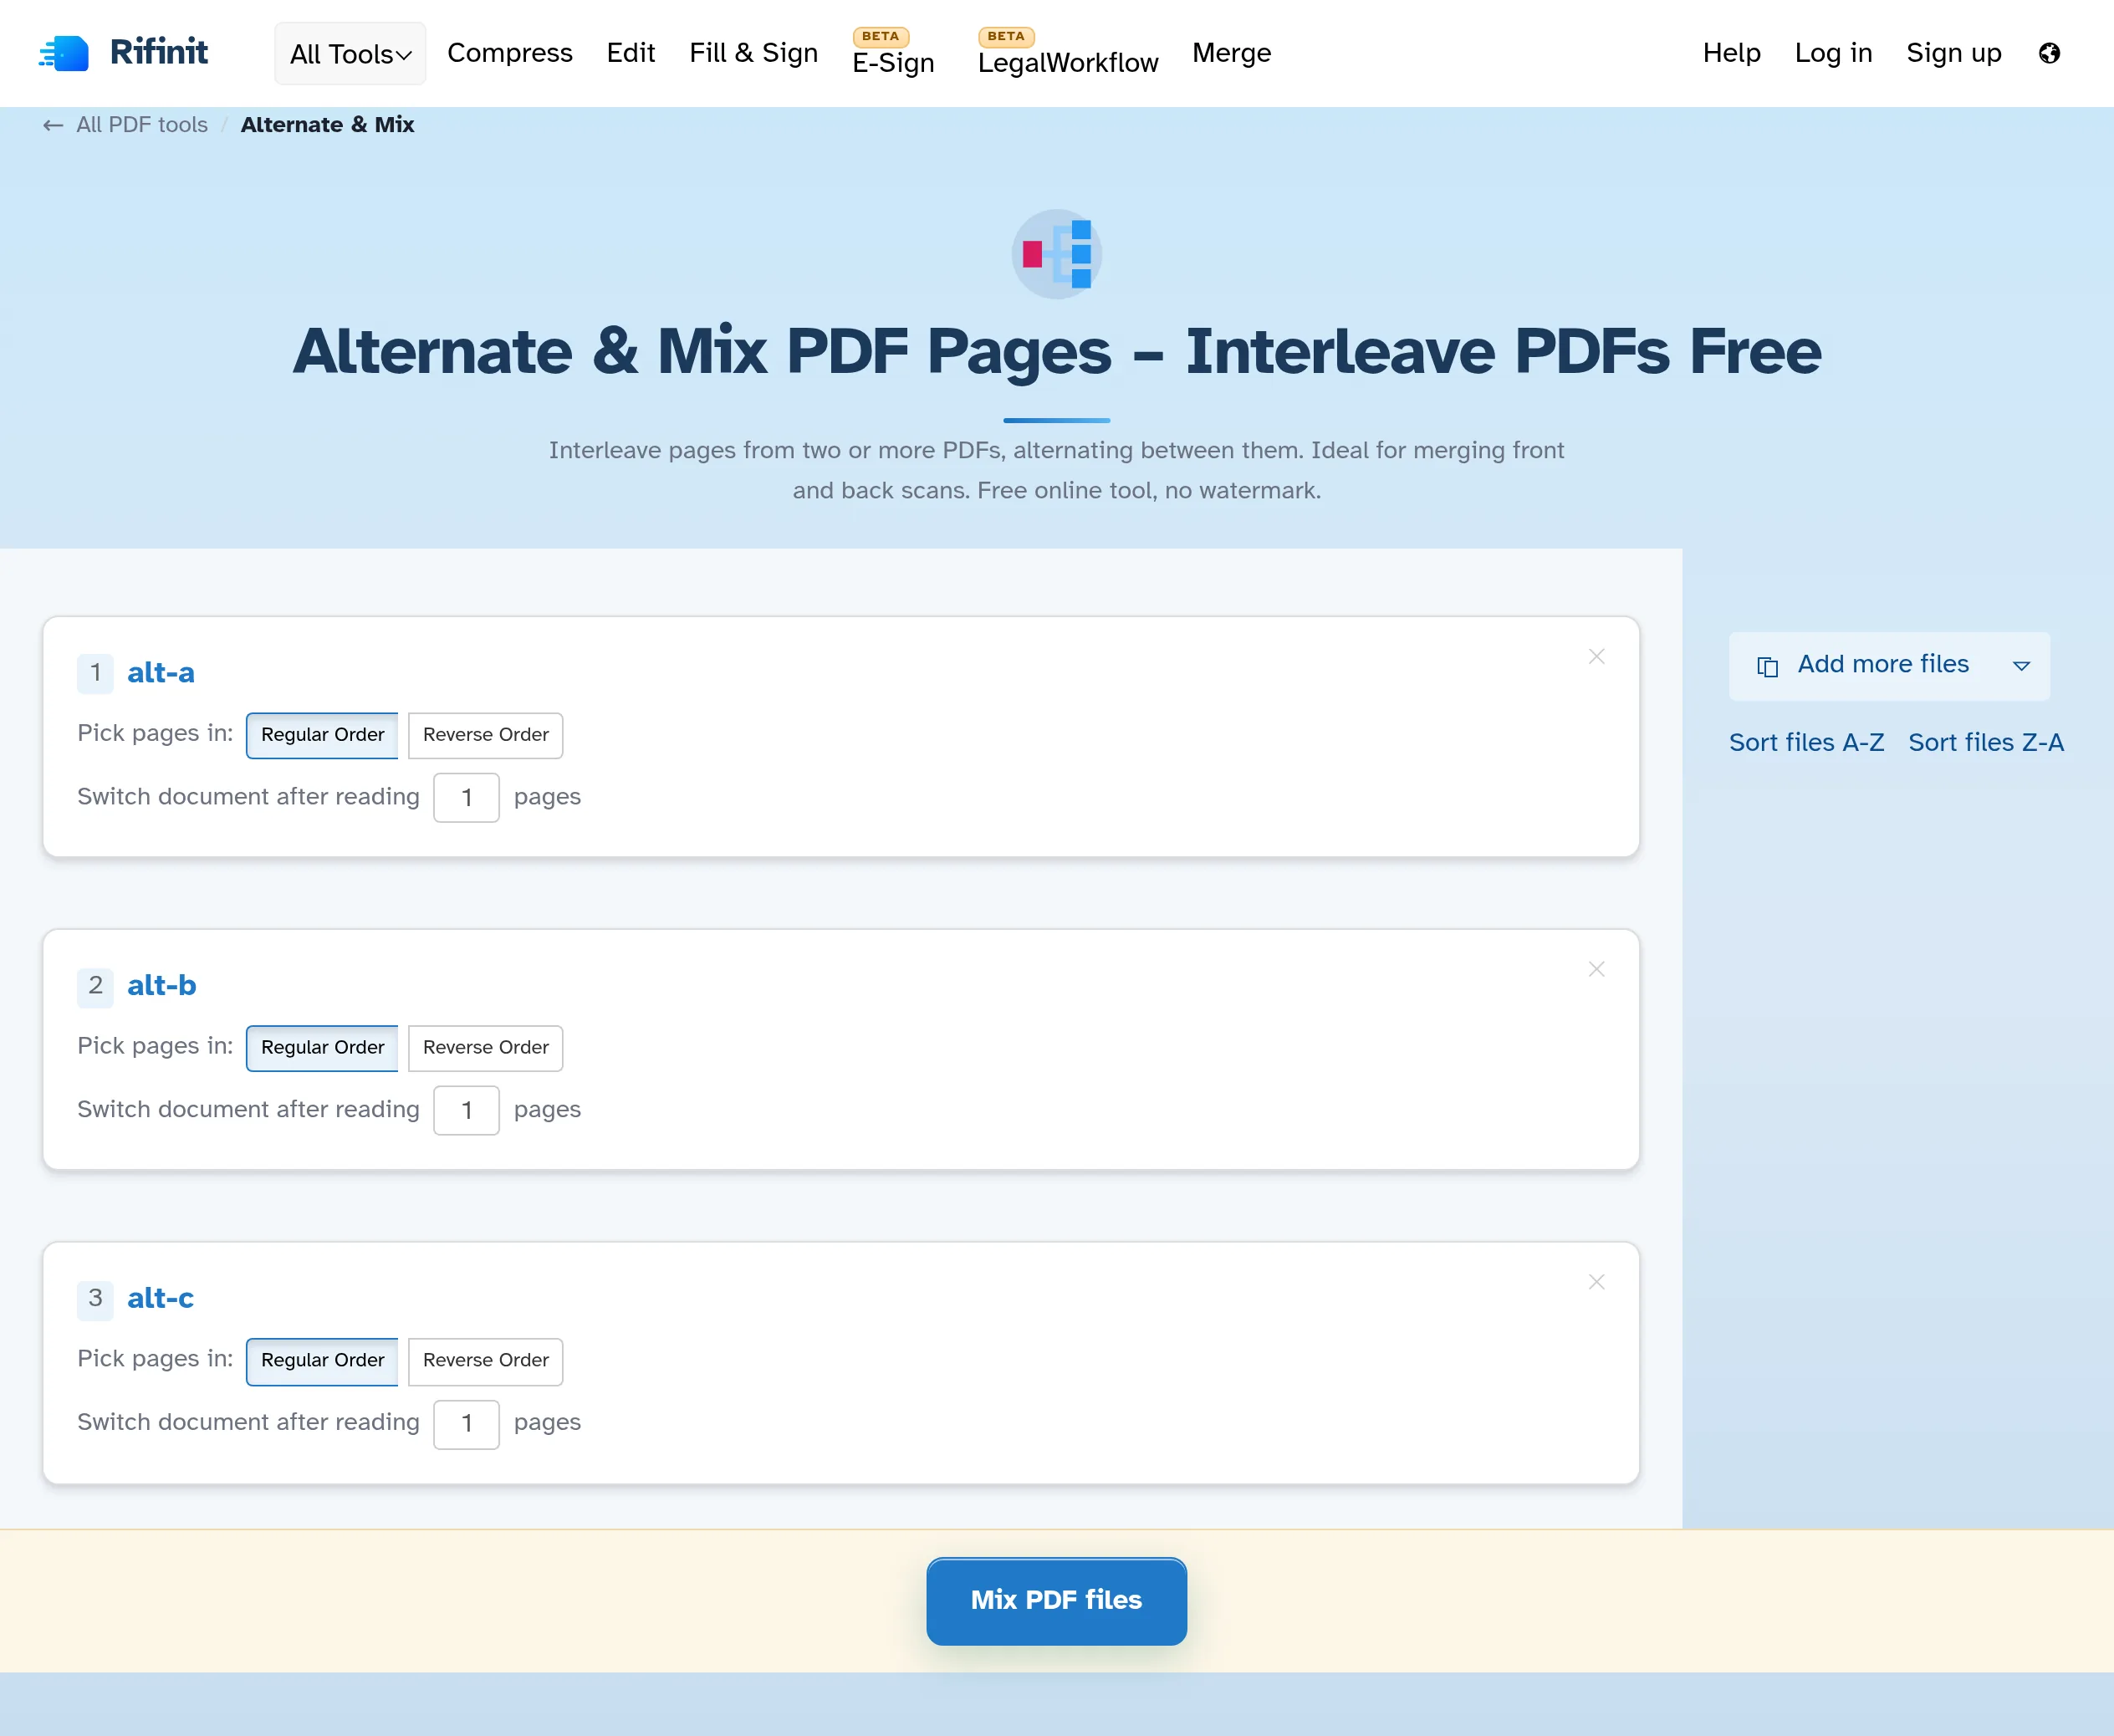Select Regular Order for alt-c

322,1361
